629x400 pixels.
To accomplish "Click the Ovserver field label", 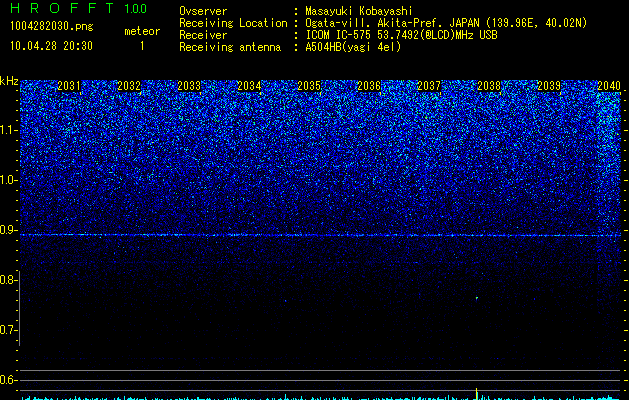I will (x=203, y=11).
